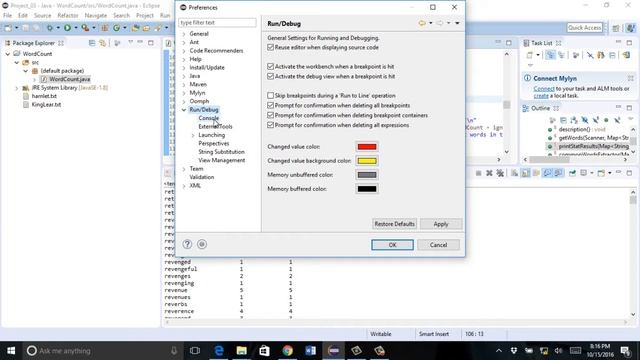The image size is (640, 360).
Task: Open Eclipse icon on taskbar
Action: click(333, 351)
